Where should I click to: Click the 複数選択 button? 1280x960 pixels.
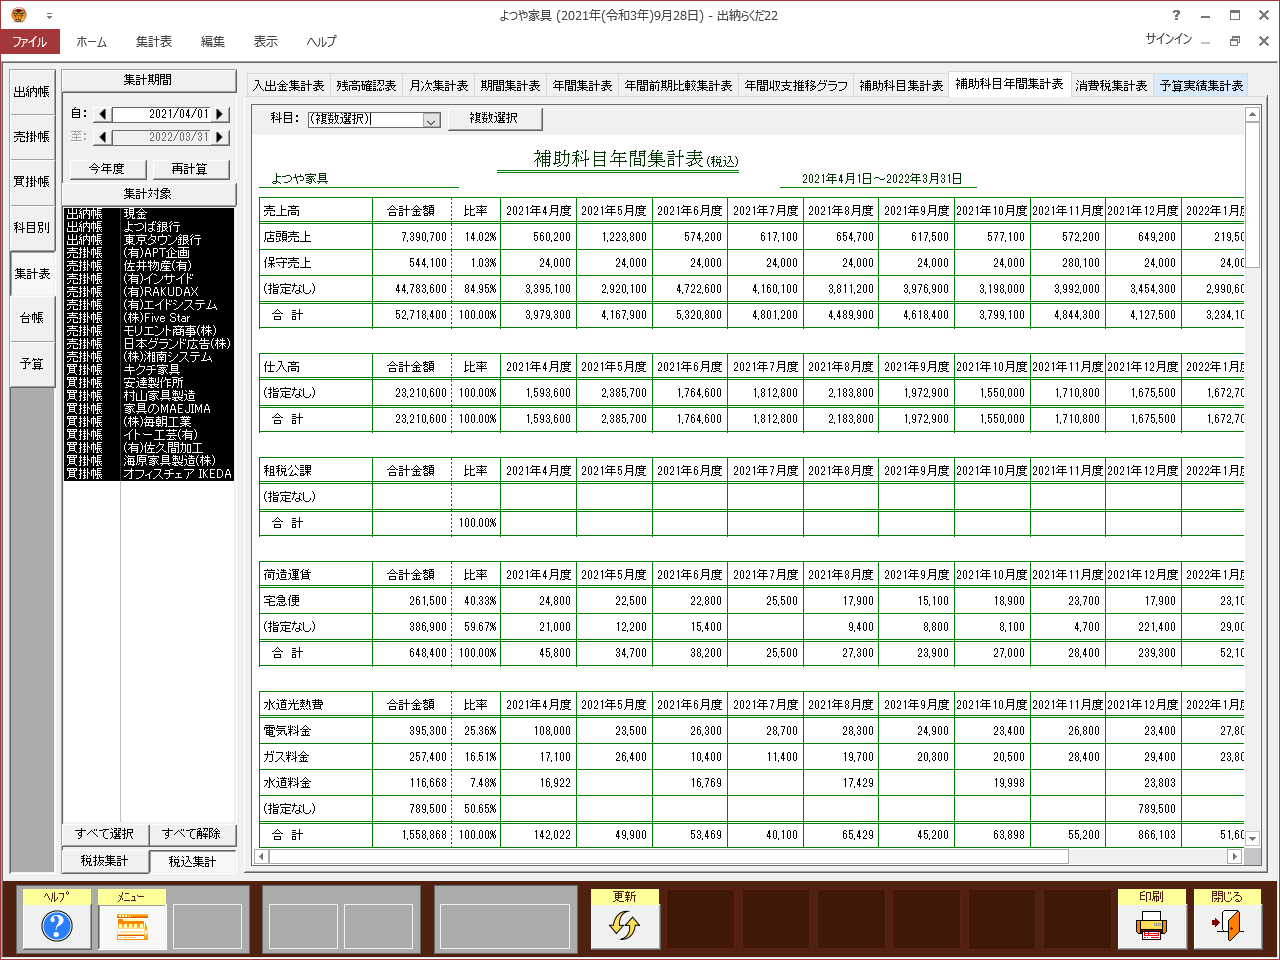click(494, 119)
